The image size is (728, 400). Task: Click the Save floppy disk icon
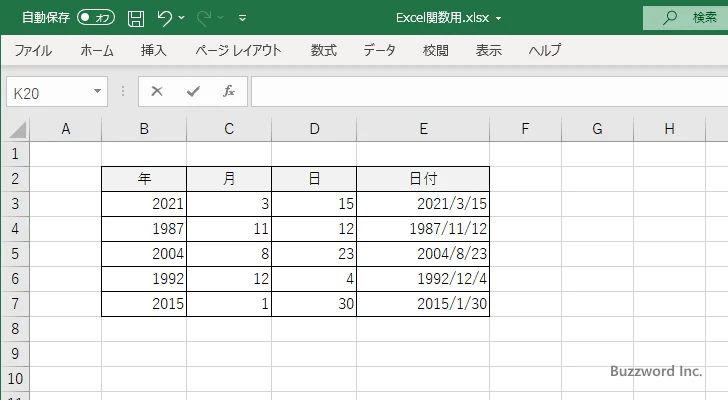click(136, 18)
